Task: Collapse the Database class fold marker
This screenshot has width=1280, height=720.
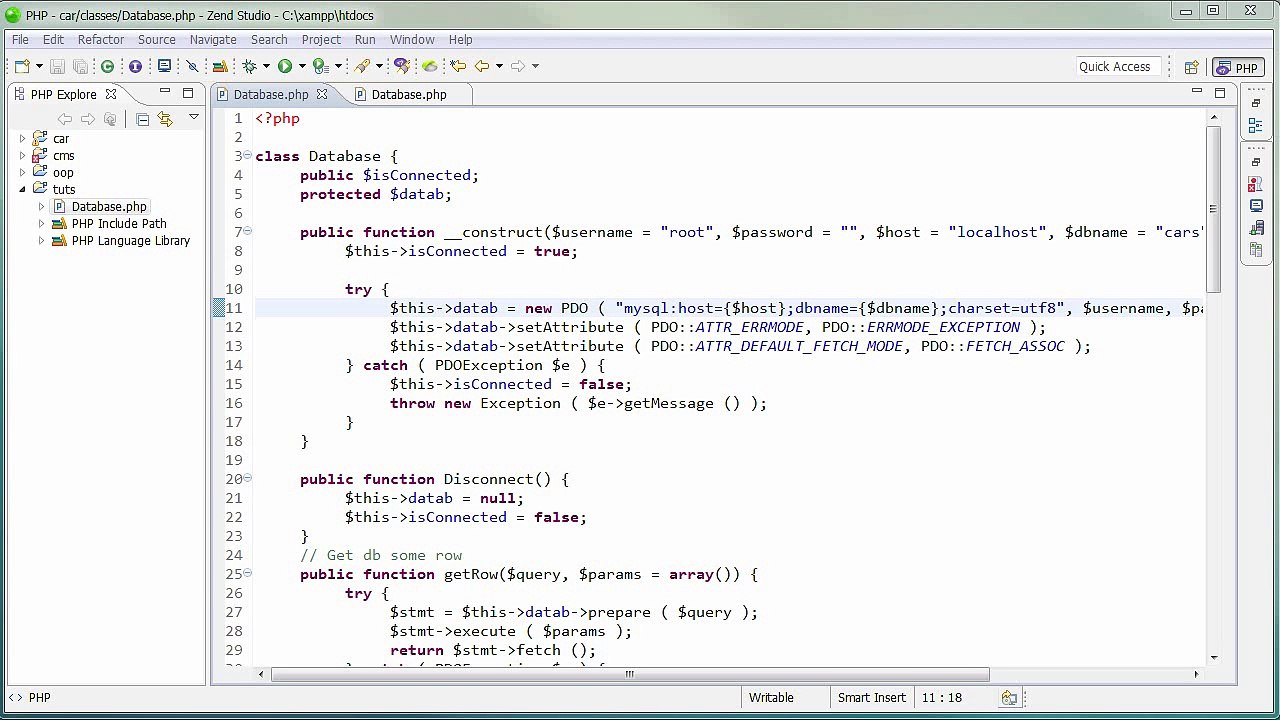Action: click(x=247, y=156)
